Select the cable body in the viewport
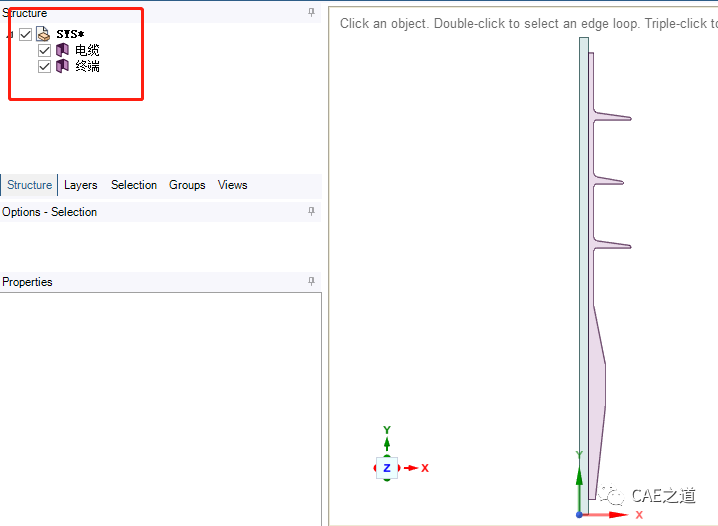This screenshot has width=718, height=526. coord(584,275)
